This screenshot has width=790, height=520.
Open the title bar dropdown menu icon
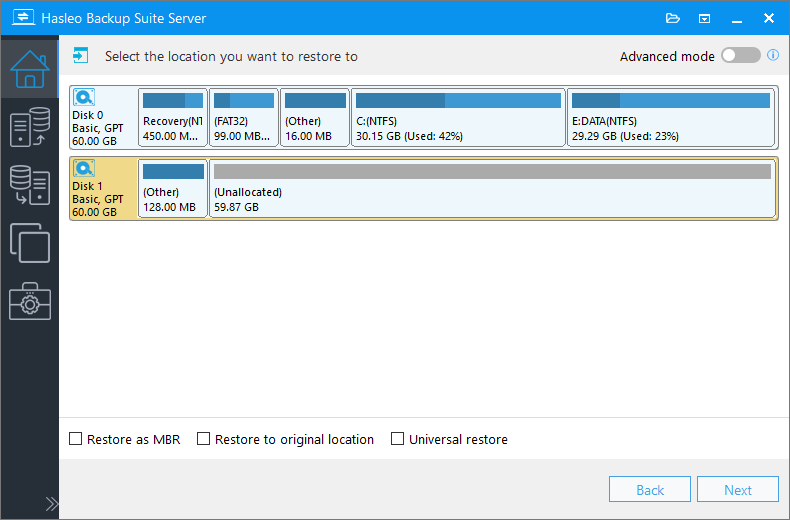coord(704,19)
